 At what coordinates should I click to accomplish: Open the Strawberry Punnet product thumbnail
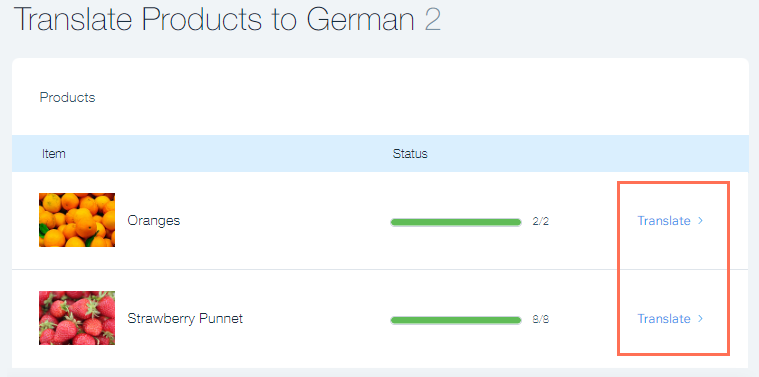(77, 318)
